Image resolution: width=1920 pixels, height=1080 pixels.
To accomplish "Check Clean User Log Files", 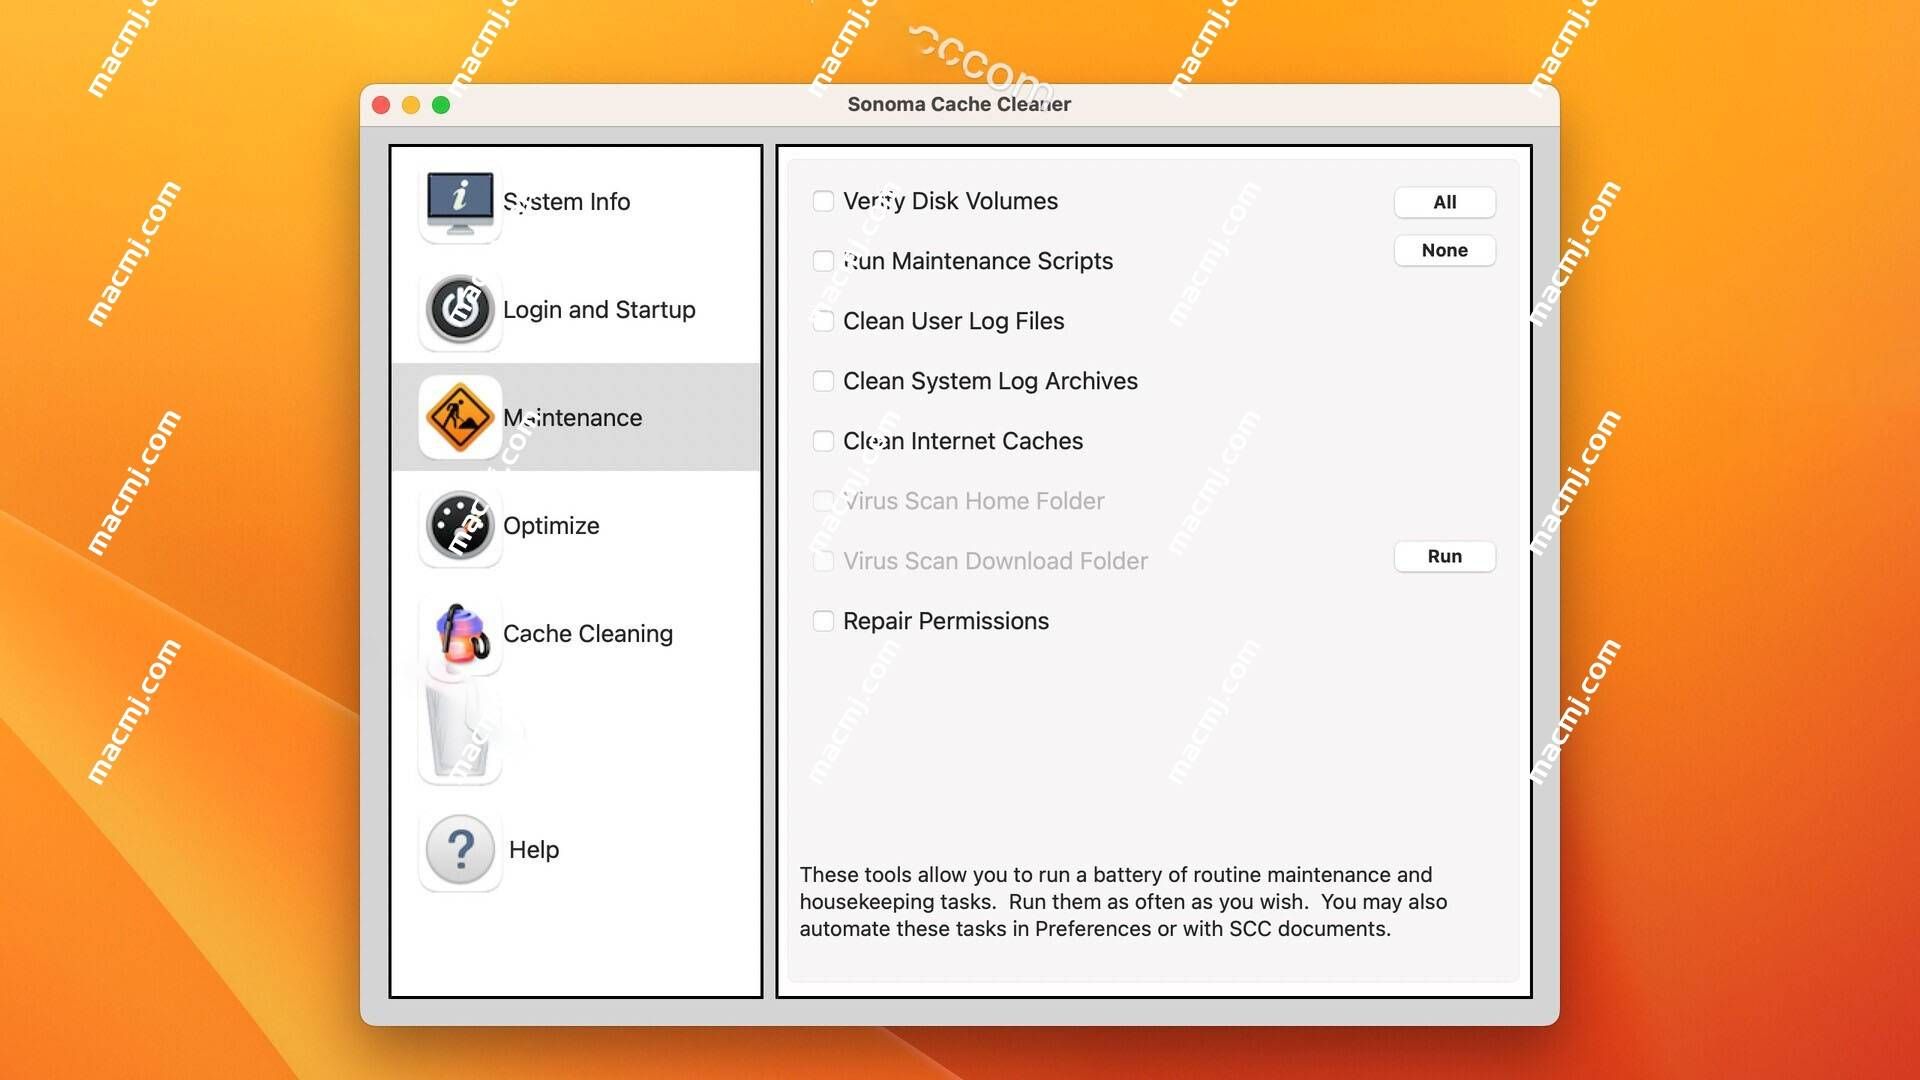I will [823, 321].
